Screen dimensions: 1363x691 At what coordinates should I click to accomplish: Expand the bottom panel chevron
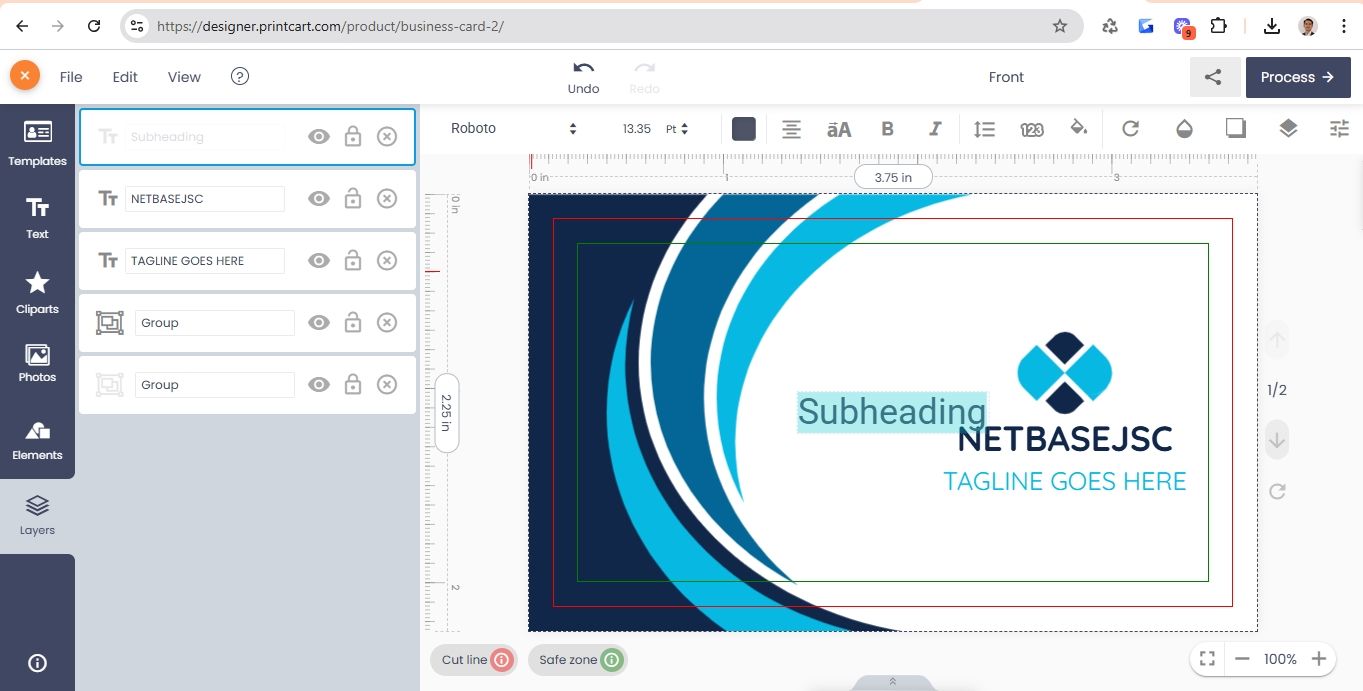point(892,682)
